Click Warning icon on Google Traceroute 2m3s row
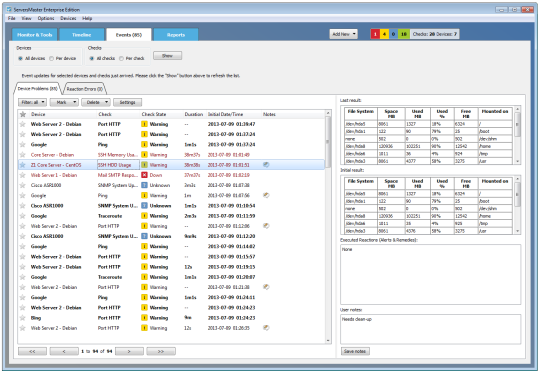 [144, 216]
